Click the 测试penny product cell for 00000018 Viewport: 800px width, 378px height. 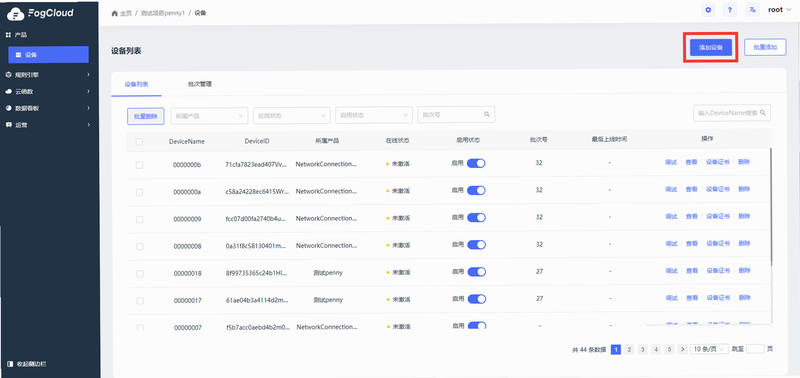328,273
